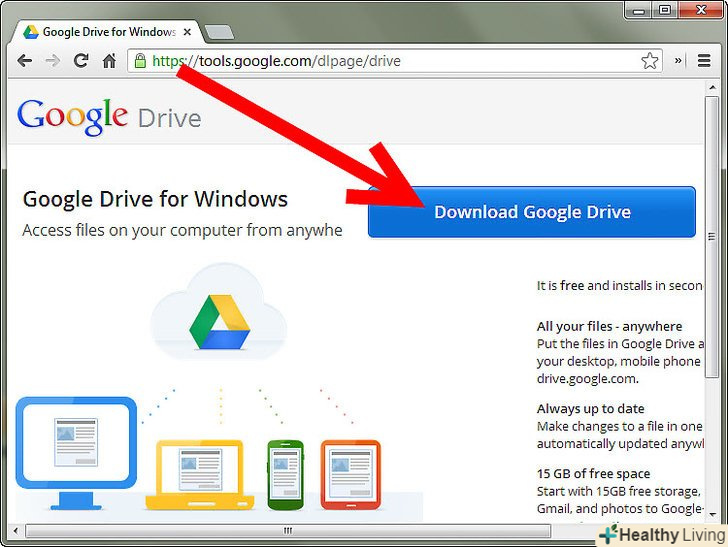Click the Google logo
The image size is (728, 547).
click(x=72, y=117)
